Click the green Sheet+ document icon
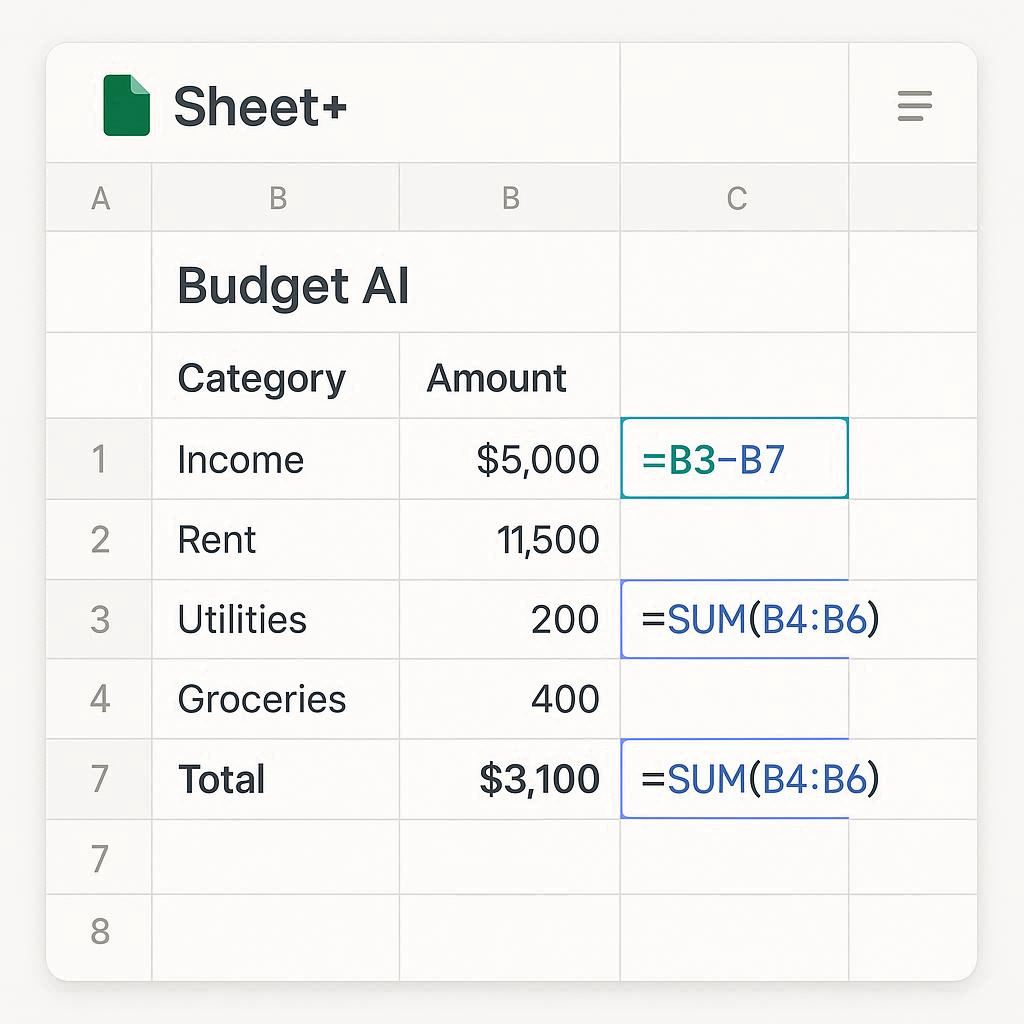The height and width of the screenshot is (1024, 1024). pos(126,106)
